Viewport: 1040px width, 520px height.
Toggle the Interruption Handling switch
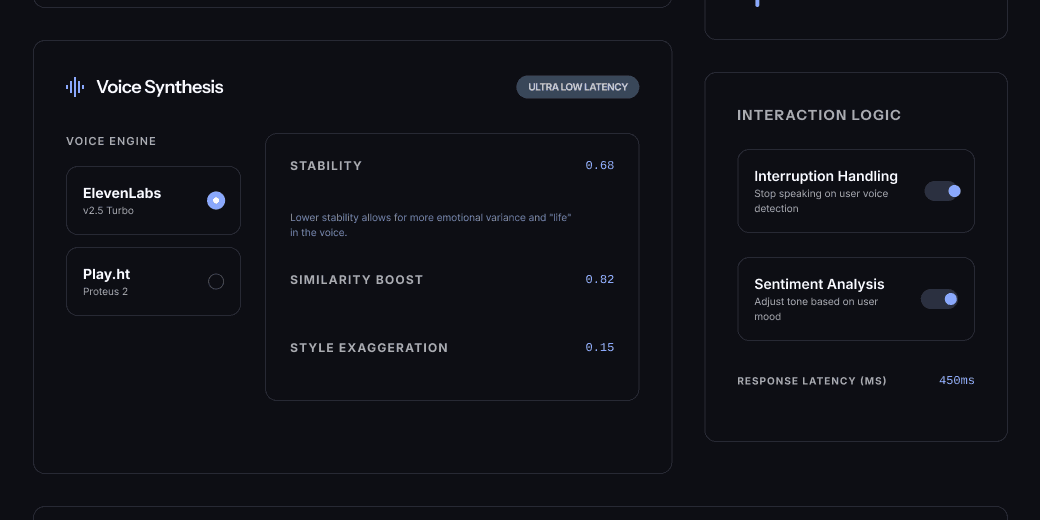[942, 191]
